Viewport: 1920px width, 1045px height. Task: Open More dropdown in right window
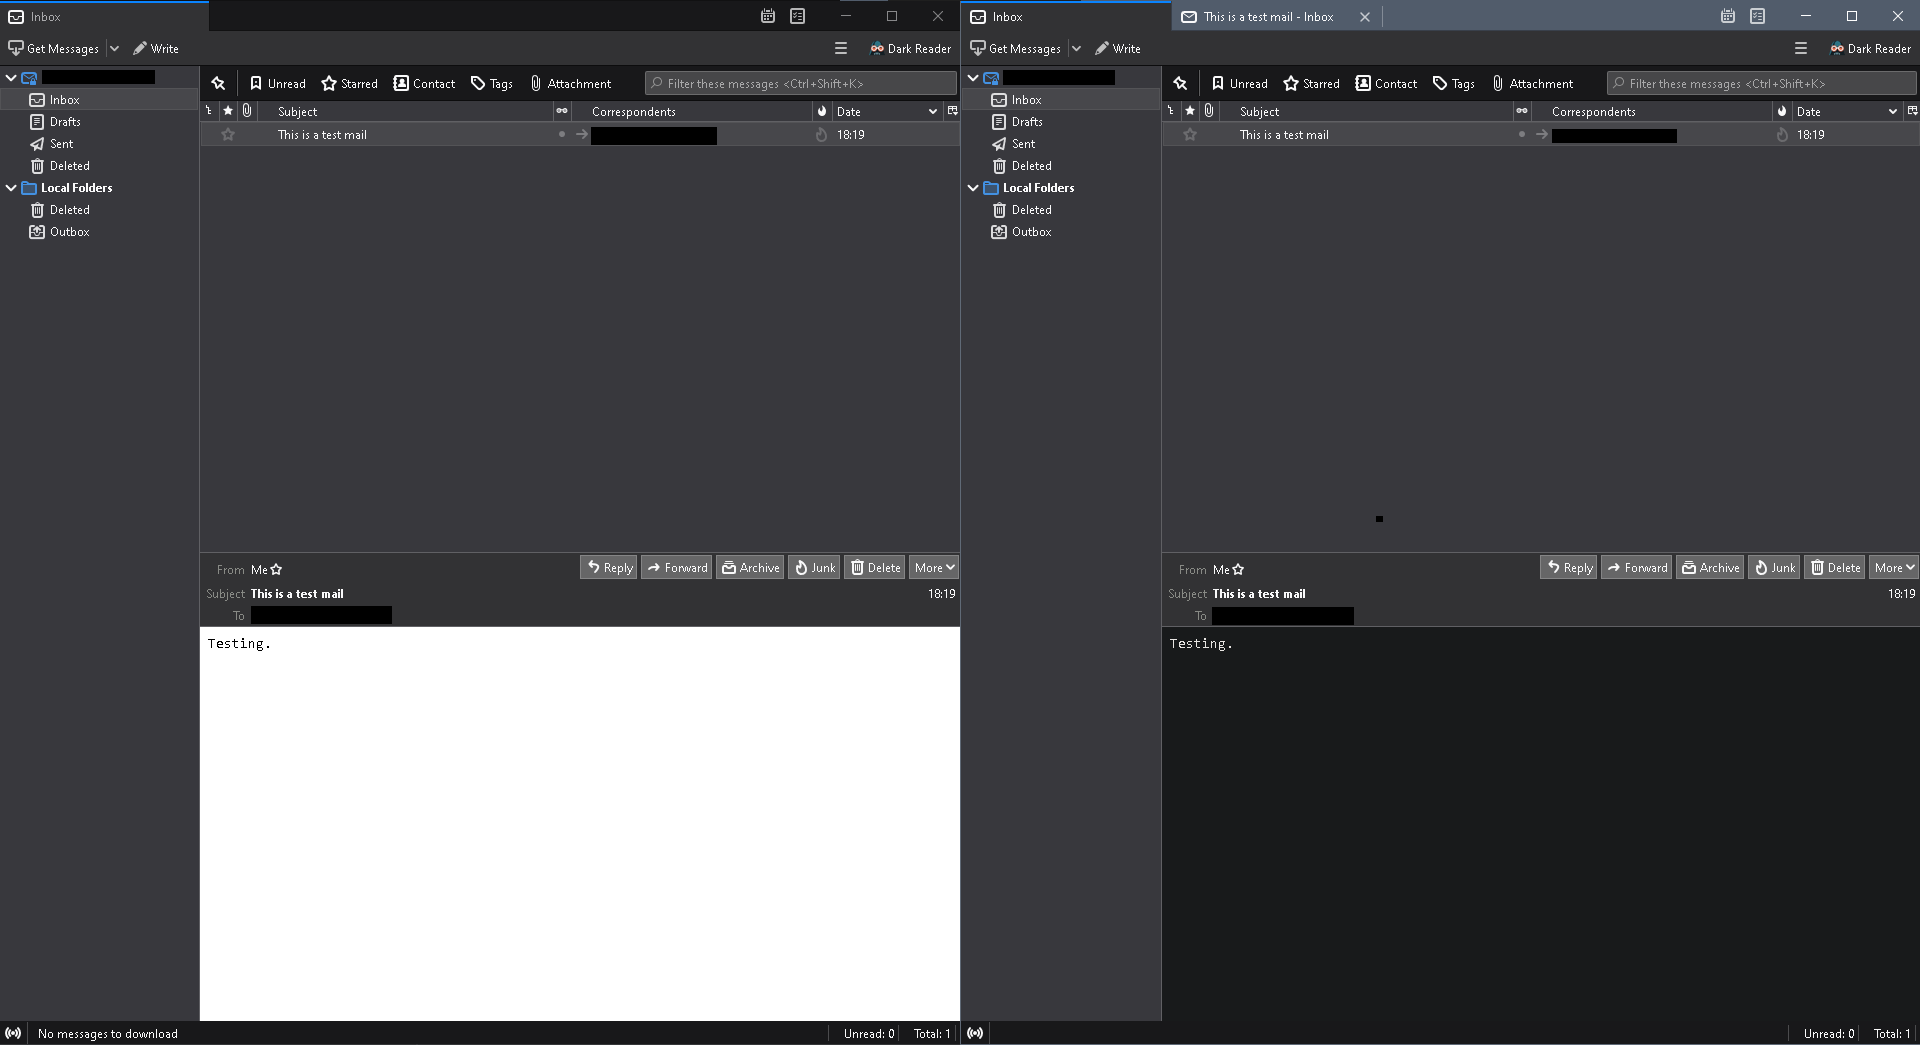point(1894,567)
